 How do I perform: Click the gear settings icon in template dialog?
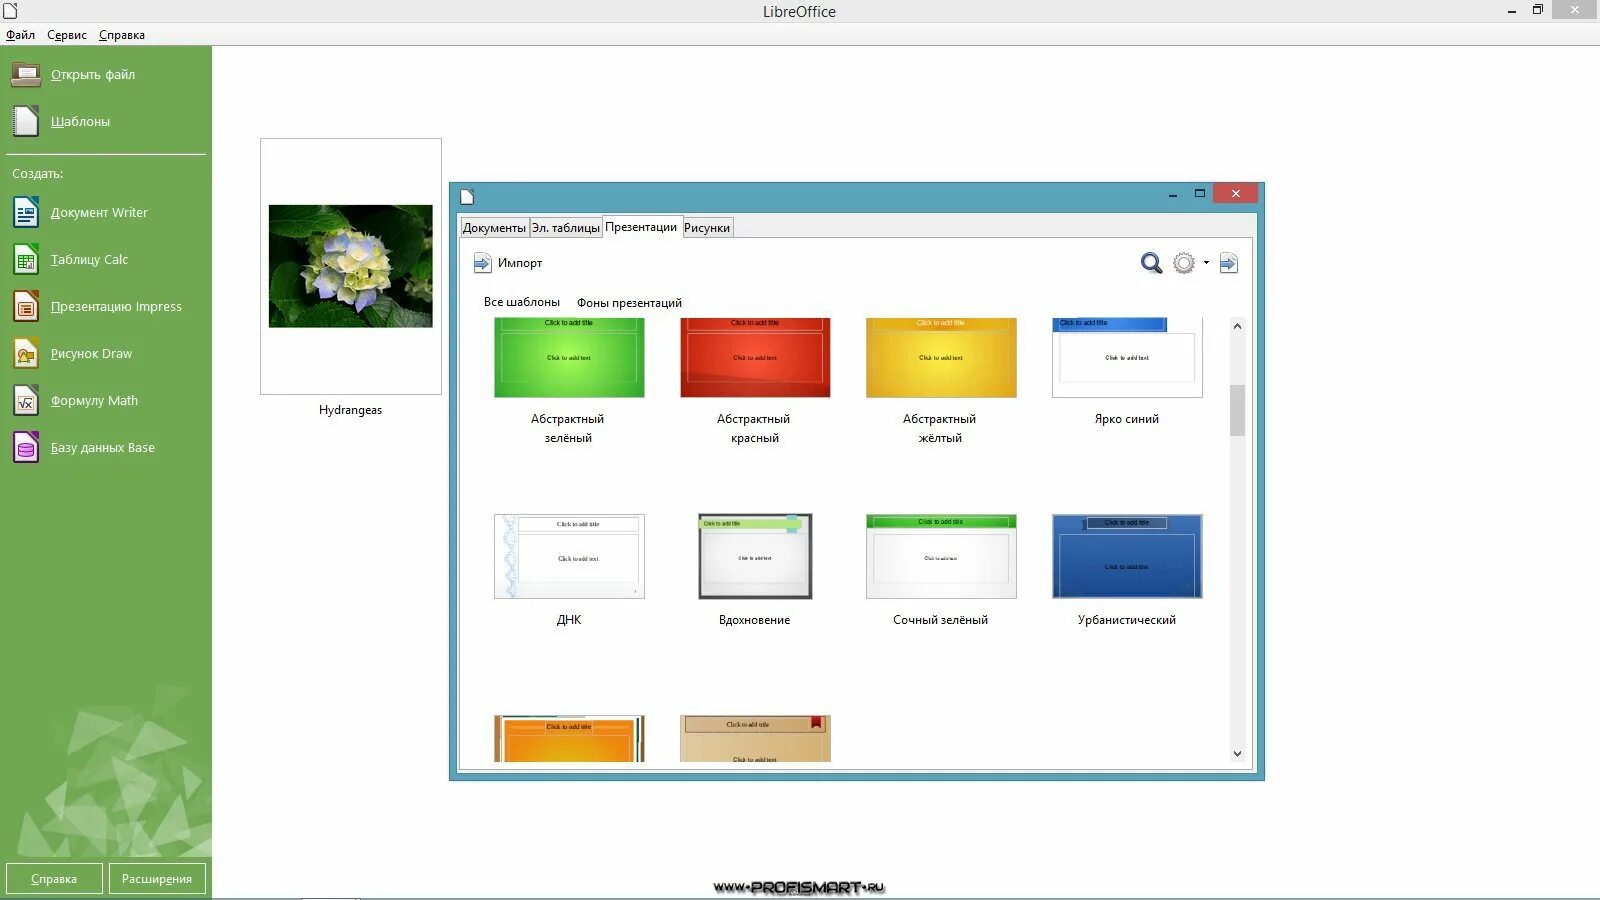(x=1184, y=263)
